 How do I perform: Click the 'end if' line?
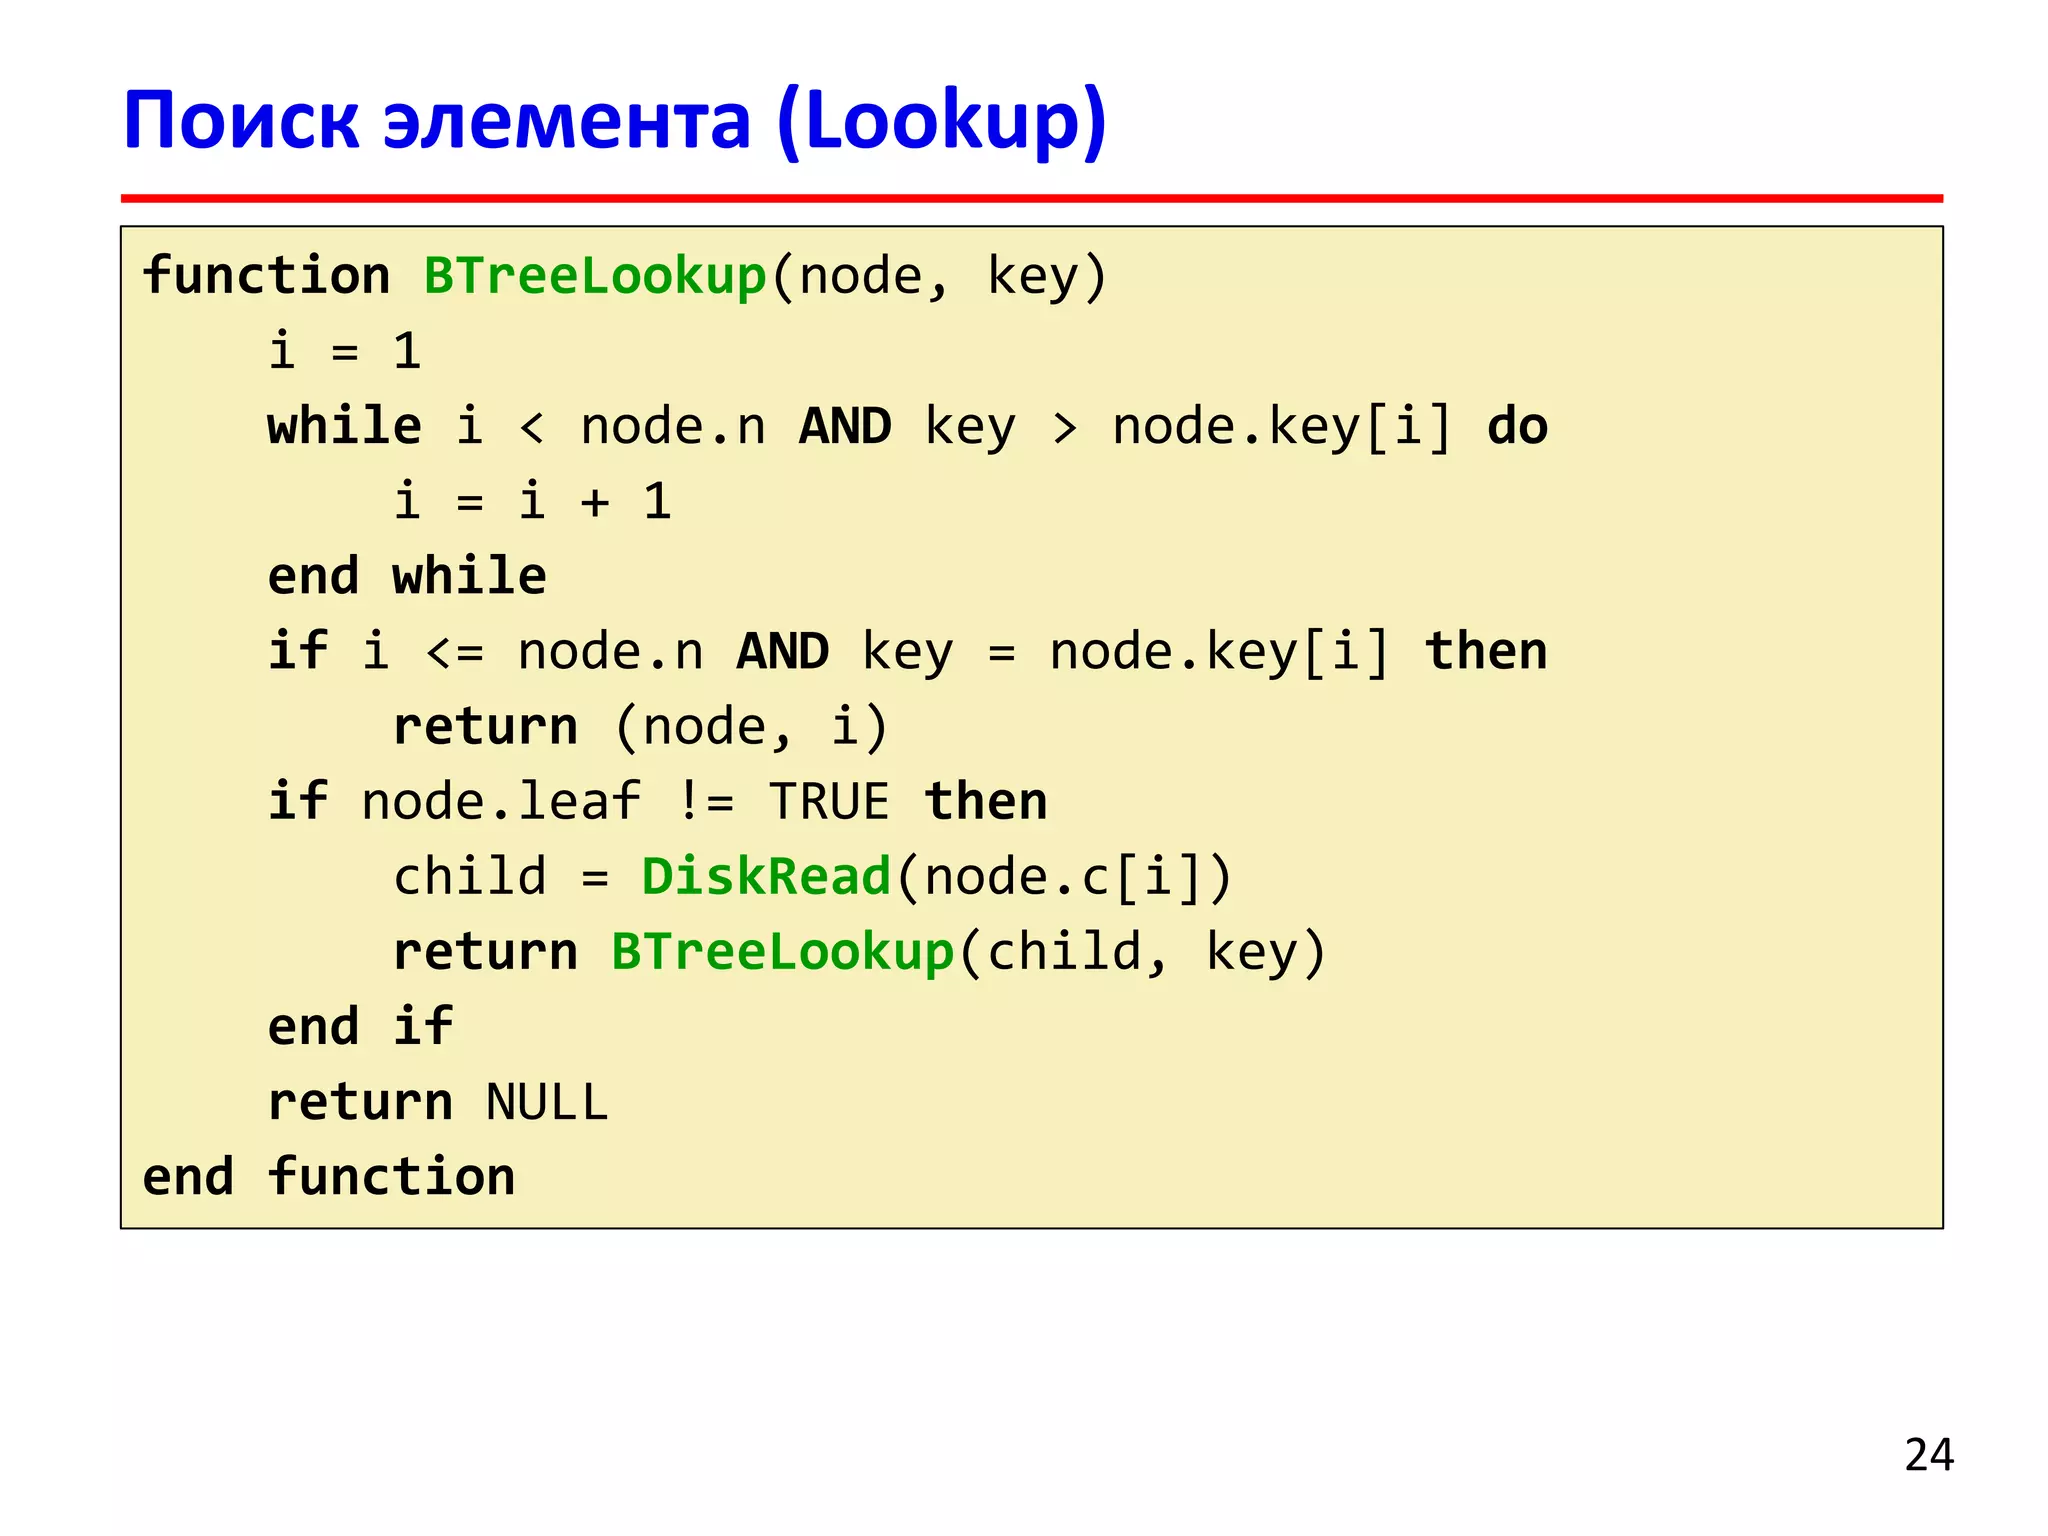click(x=360, y=1027)
